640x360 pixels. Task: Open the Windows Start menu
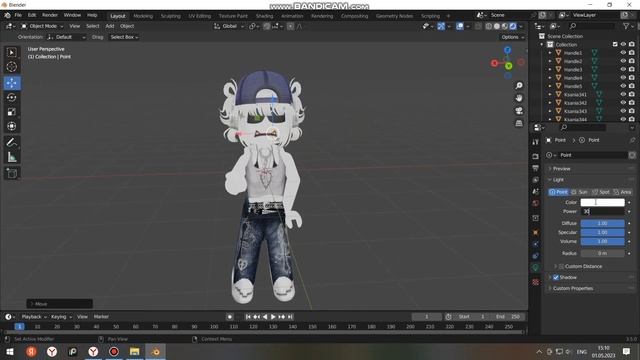click(x=10, y=351)
